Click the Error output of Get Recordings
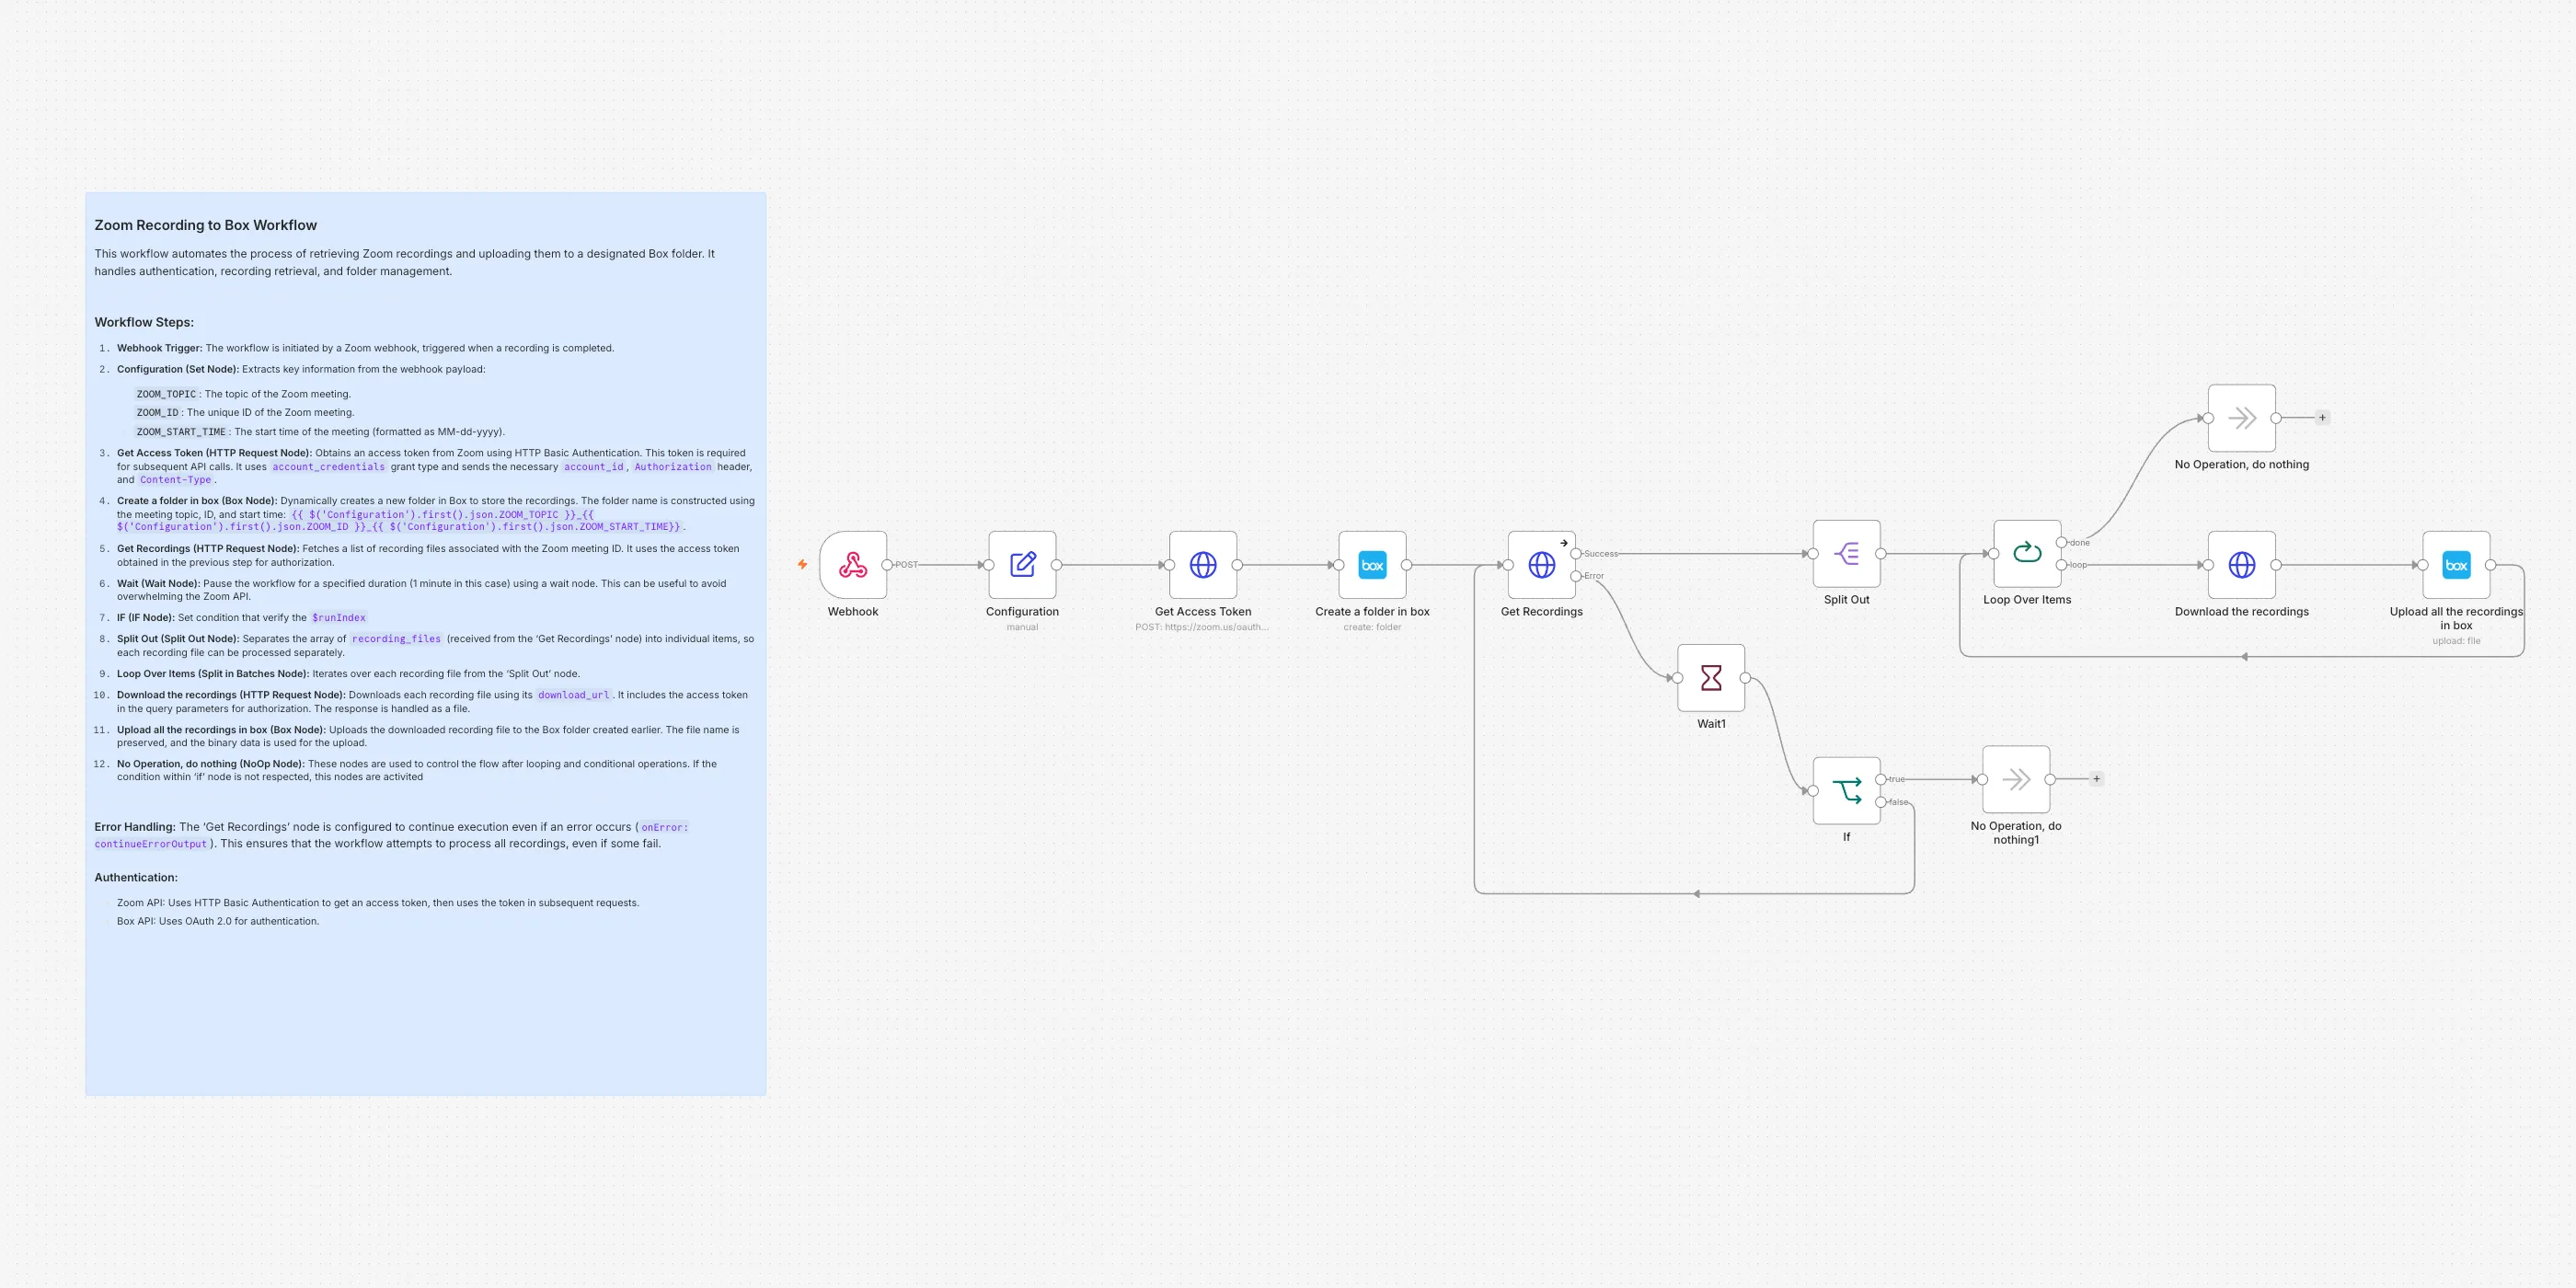Screen dimensions: 2576x1288 click(1576, 576)
